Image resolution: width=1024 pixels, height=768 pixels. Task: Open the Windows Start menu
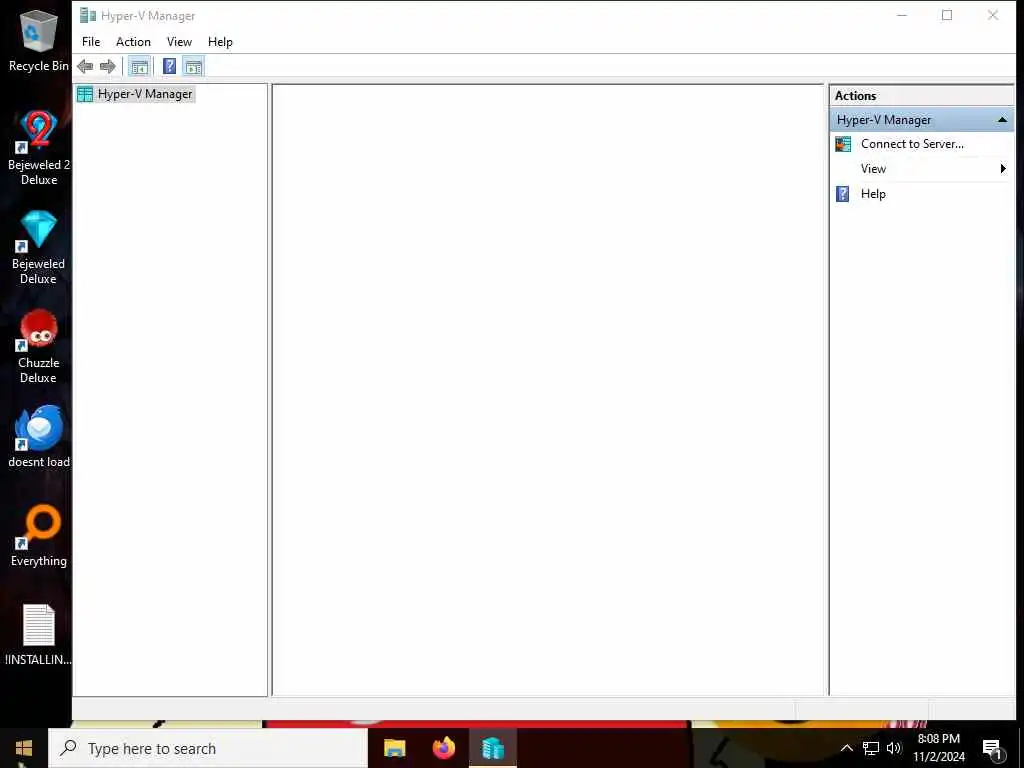24,748
